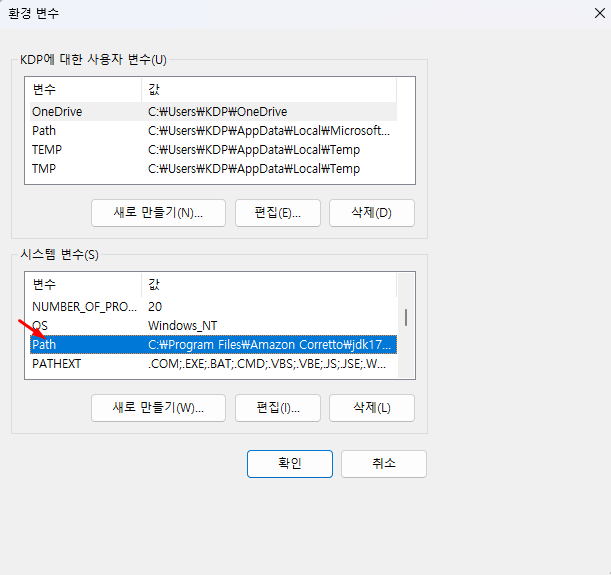Click the 값 column header in user variables

269,90
